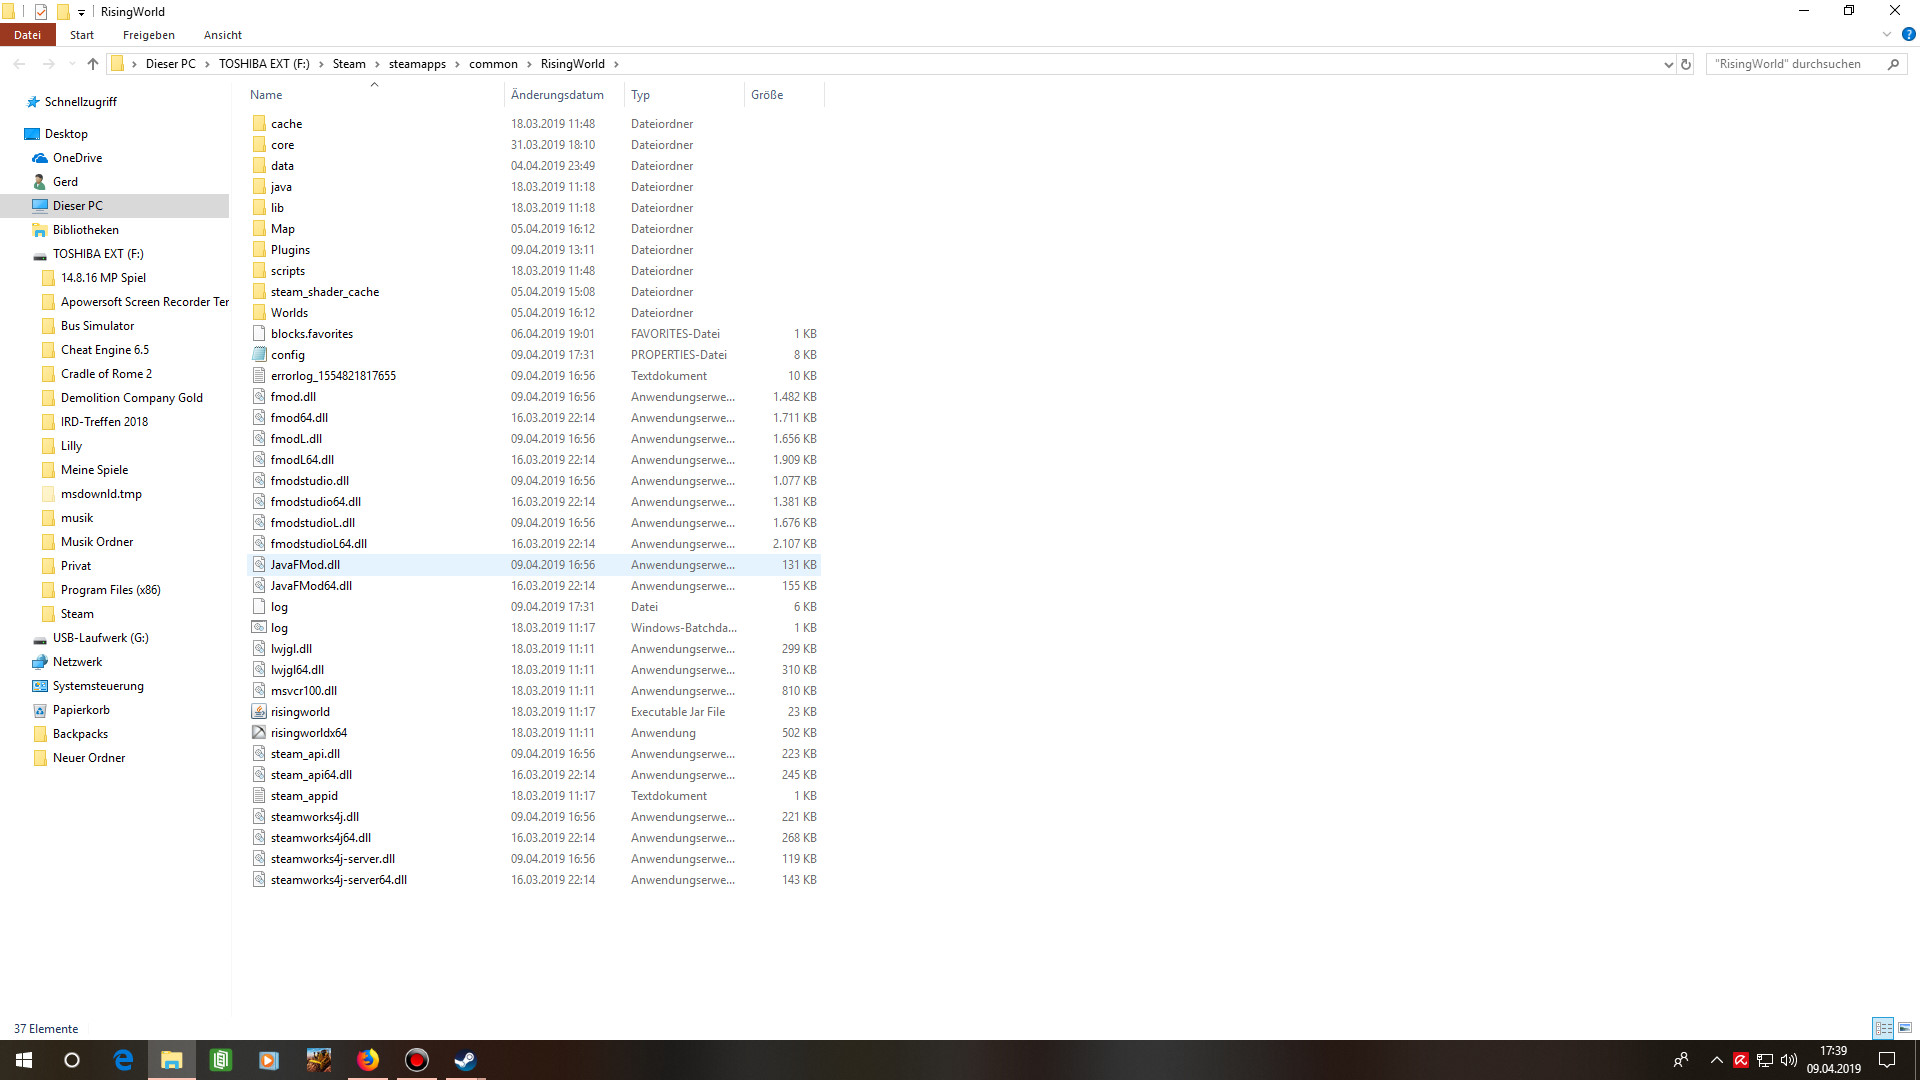
Task: Click the Up one level arrow
Action: tap(93, 64)
